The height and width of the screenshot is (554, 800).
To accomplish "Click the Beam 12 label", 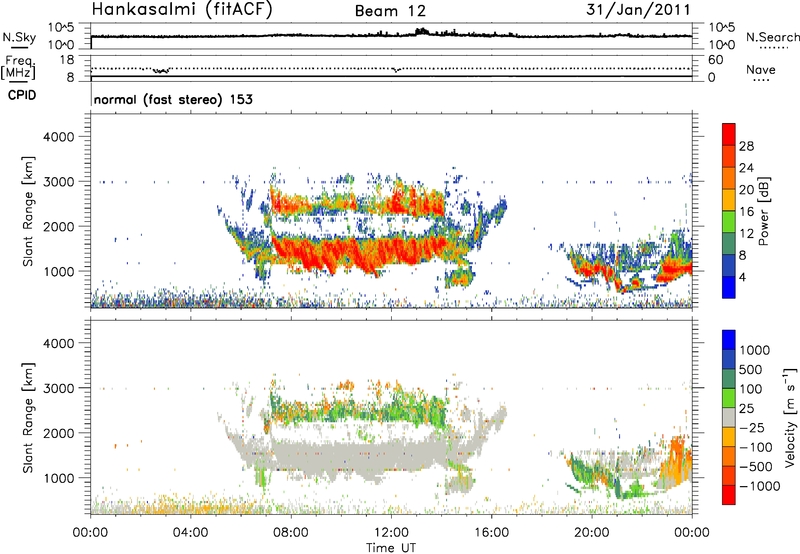I will click(390, 11).
